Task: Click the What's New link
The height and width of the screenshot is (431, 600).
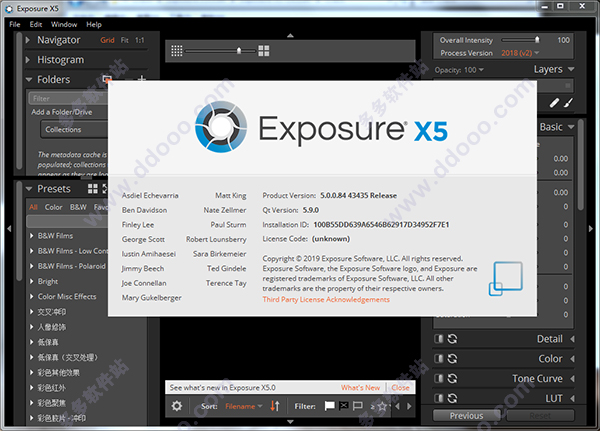Action: coord(360,388)
